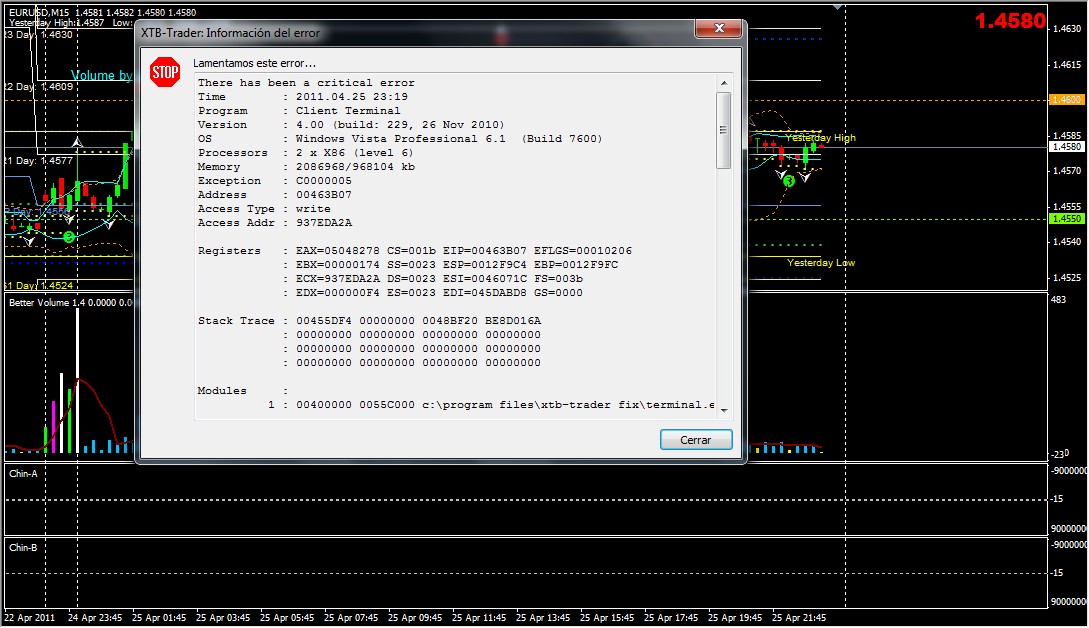1089x628 pixels.
Task: Click the Access Type write line
Action: [x=265, y=208]
